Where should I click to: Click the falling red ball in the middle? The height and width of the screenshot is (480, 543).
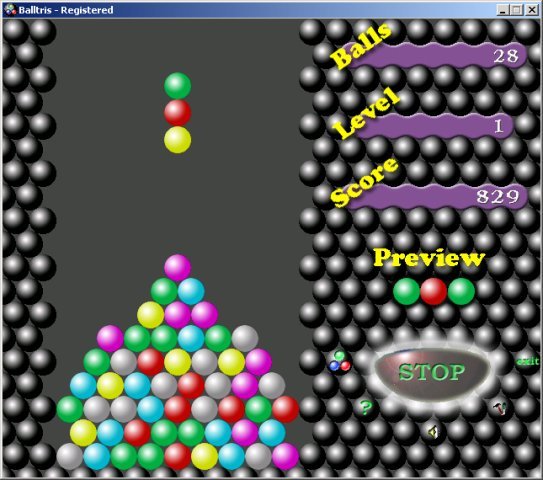(x=178, y=113)
